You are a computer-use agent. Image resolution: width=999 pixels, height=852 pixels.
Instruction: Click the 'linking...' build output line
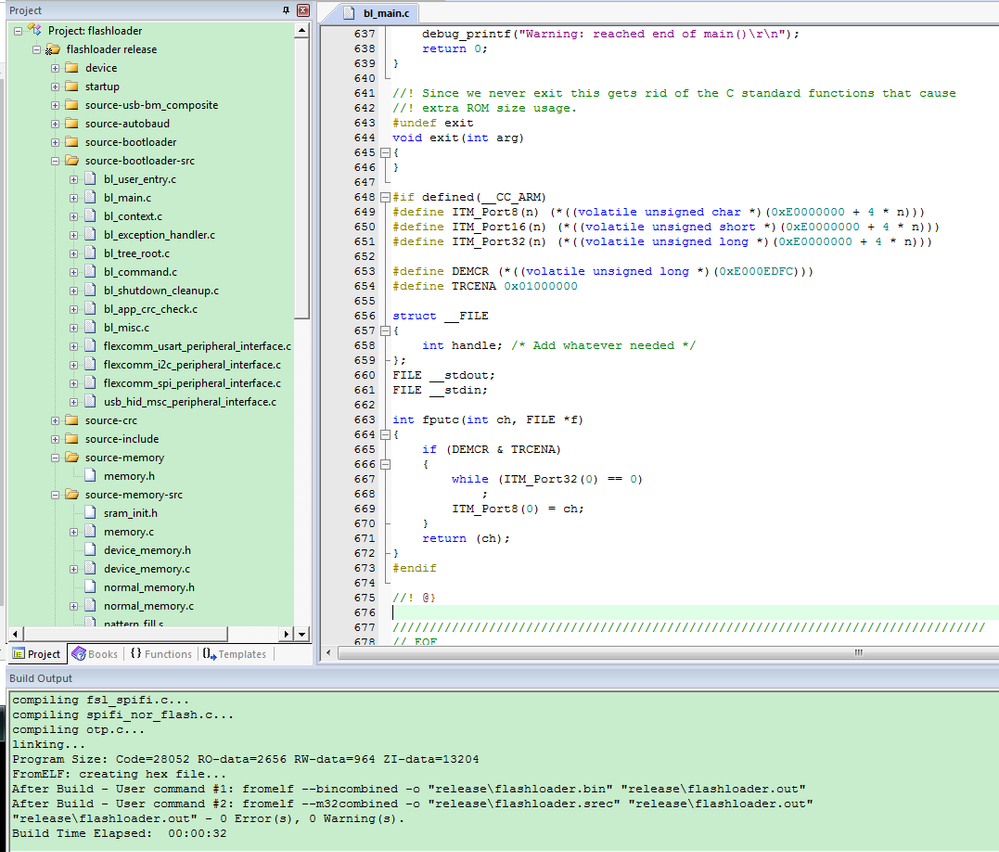(x=48, y=744)
